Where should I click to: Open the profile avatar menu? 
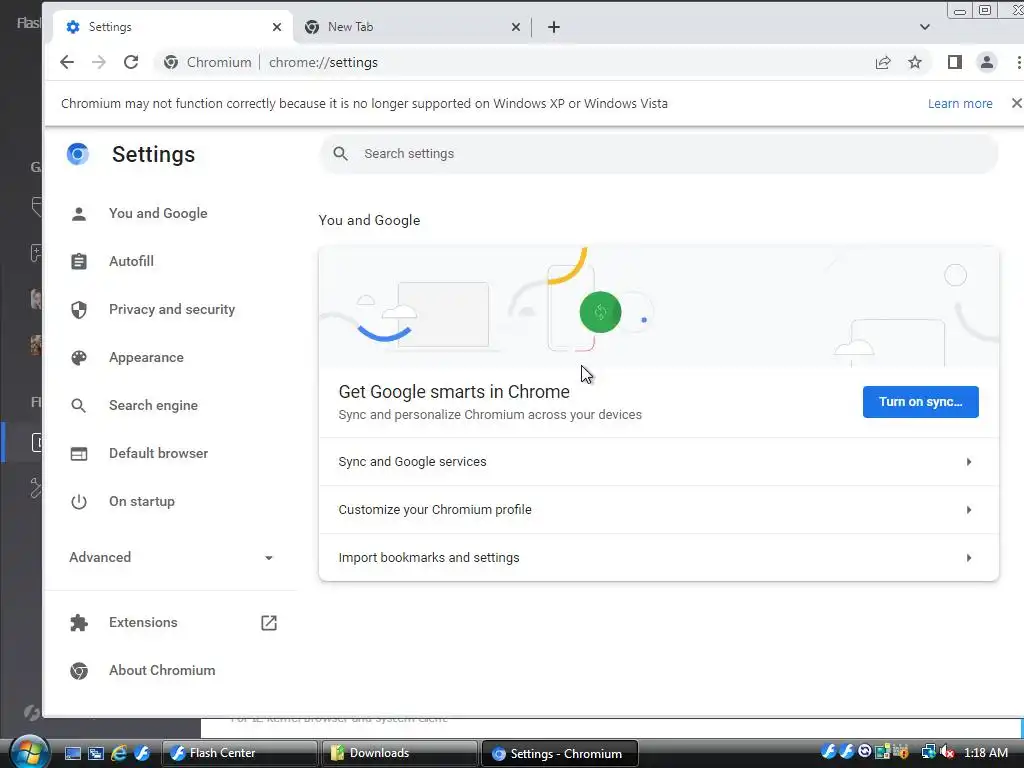[x=987, y=62]
